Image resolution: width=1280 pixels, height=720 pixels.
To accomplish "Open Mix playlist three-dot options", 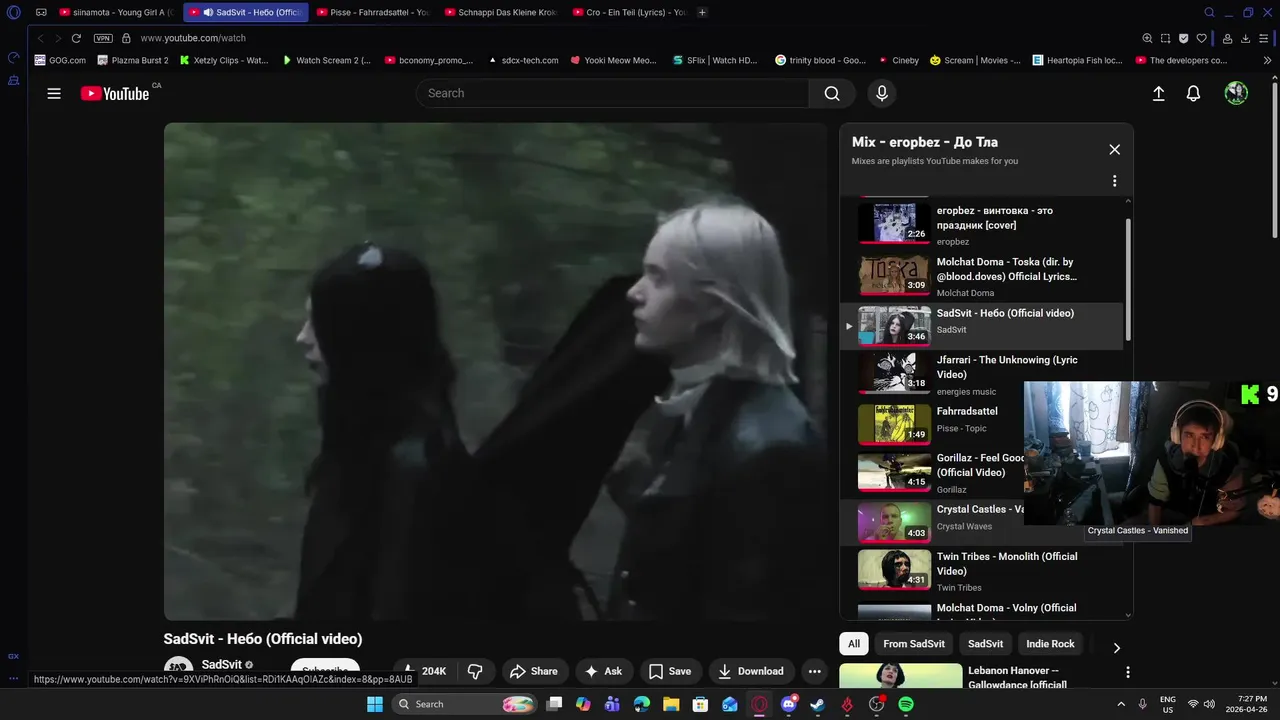I will 1114,181.
